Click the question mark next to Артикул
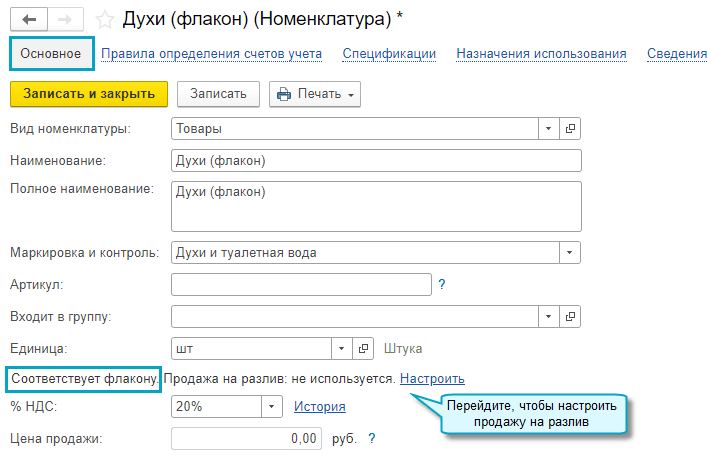The image size is (707, 458). 442,285
